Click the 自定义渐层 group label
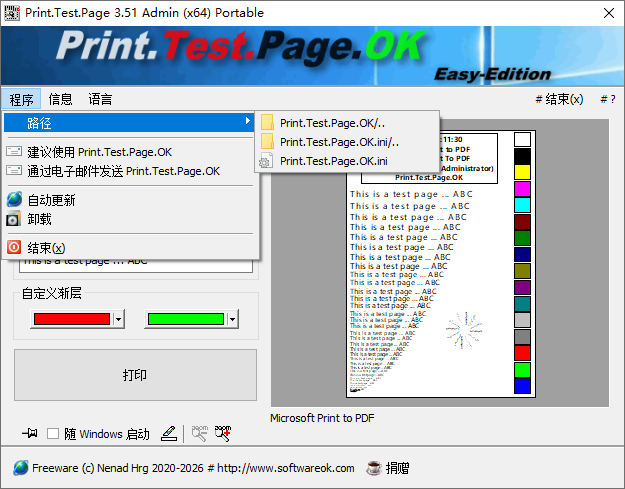This screenshot has height=489, width=625. pos(51,293)
